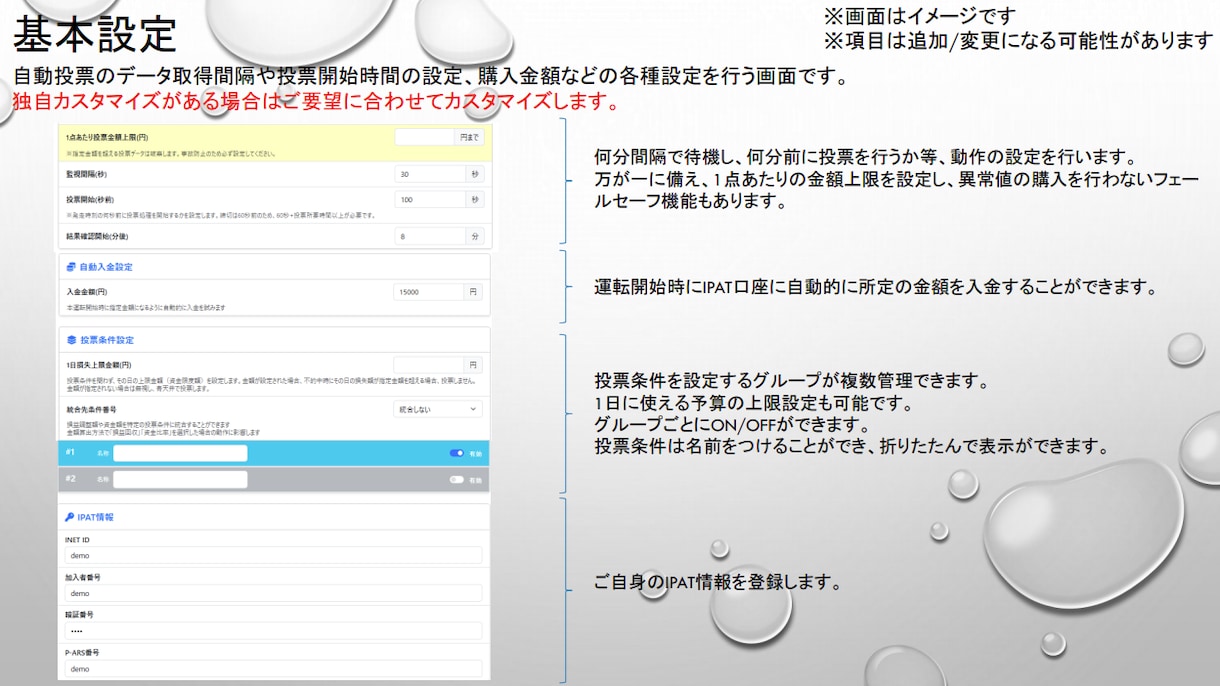1220x686 pixels.
Task: Expand the #2 condition row
Action: pos(273,480)
